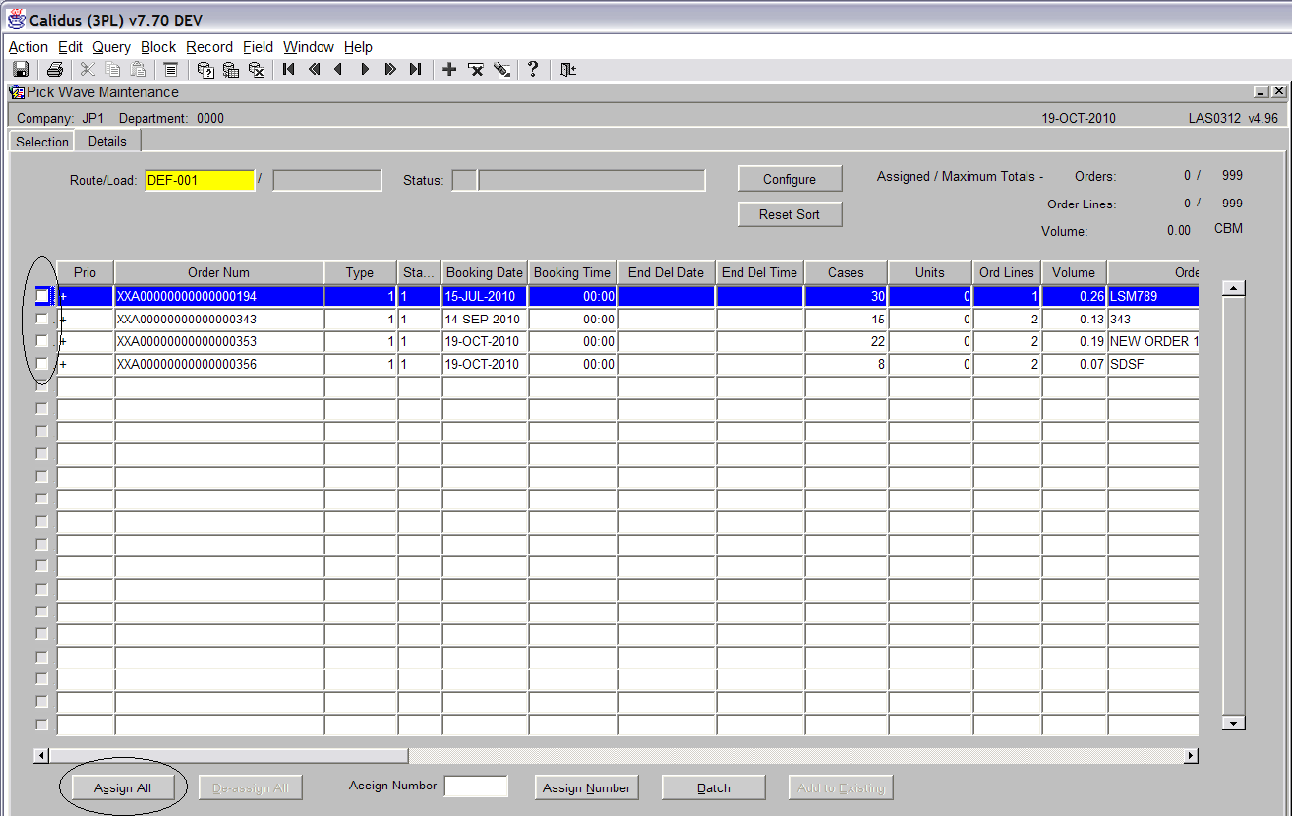1297x819 pixels.
Task: Click the Print icon
Action: 55,69
